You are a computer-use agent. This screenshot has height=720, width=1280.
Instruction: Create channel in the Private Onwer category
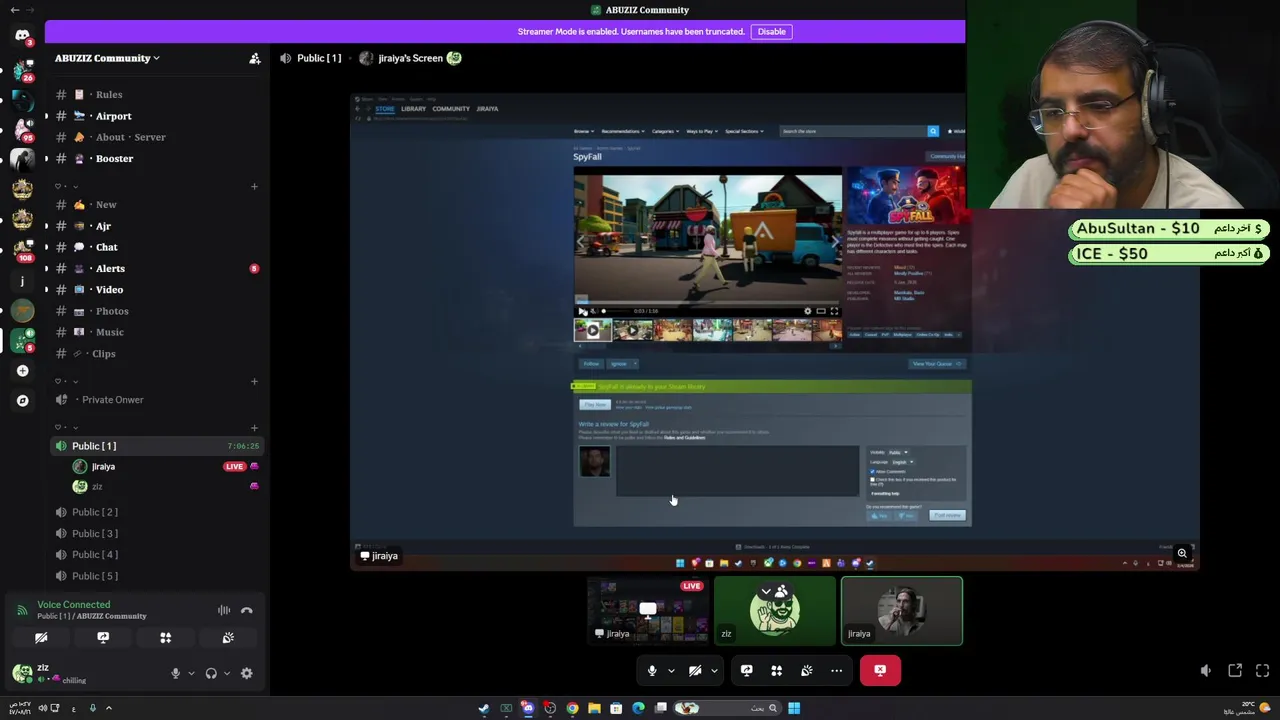[255, 381]
